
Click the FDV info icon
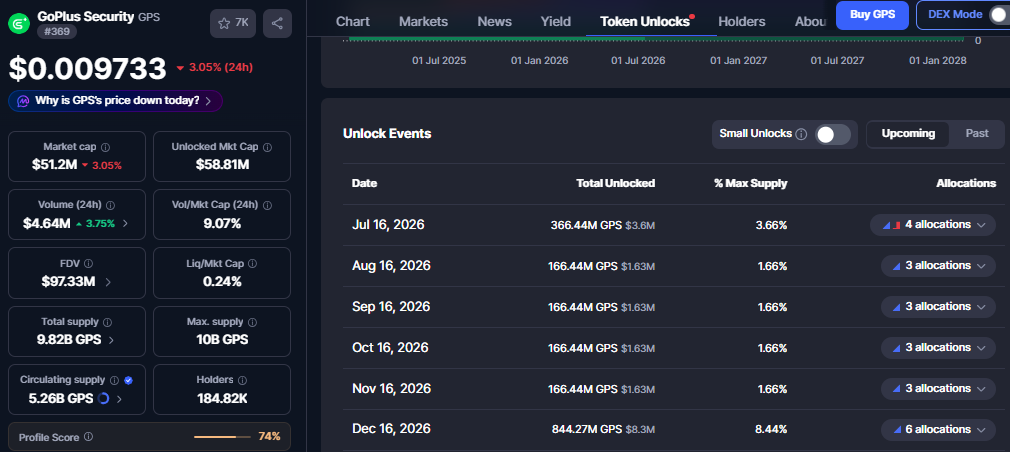tap(88, 263)
